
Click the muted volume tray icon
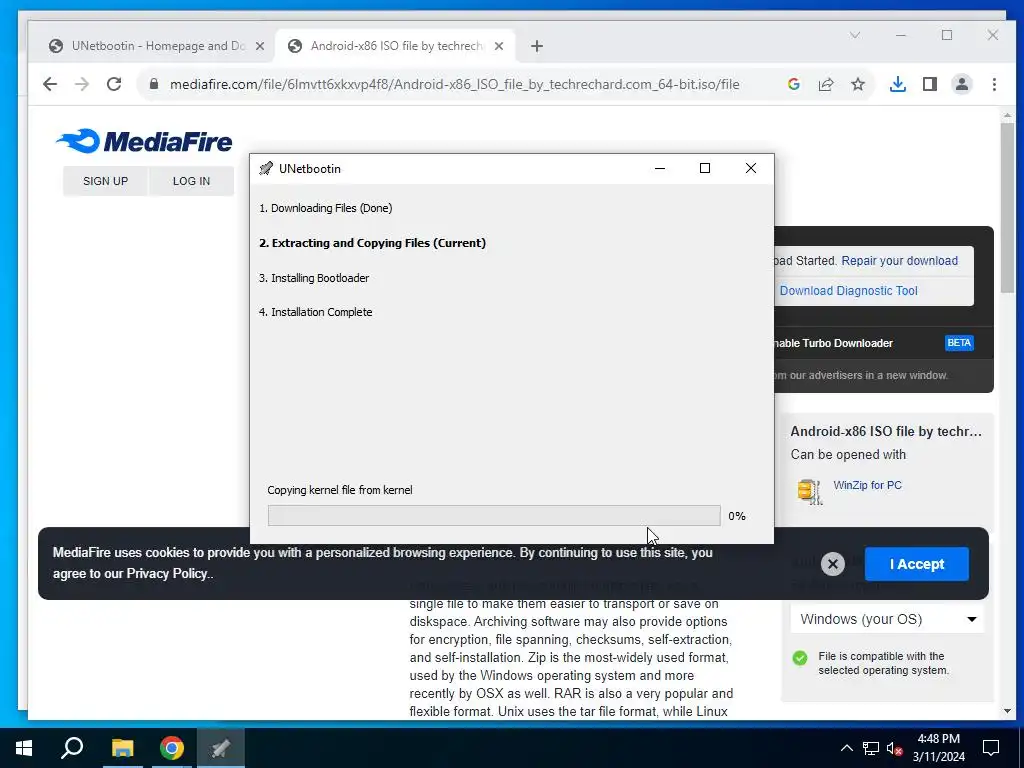pyautogui.click(x=894, y=748)
